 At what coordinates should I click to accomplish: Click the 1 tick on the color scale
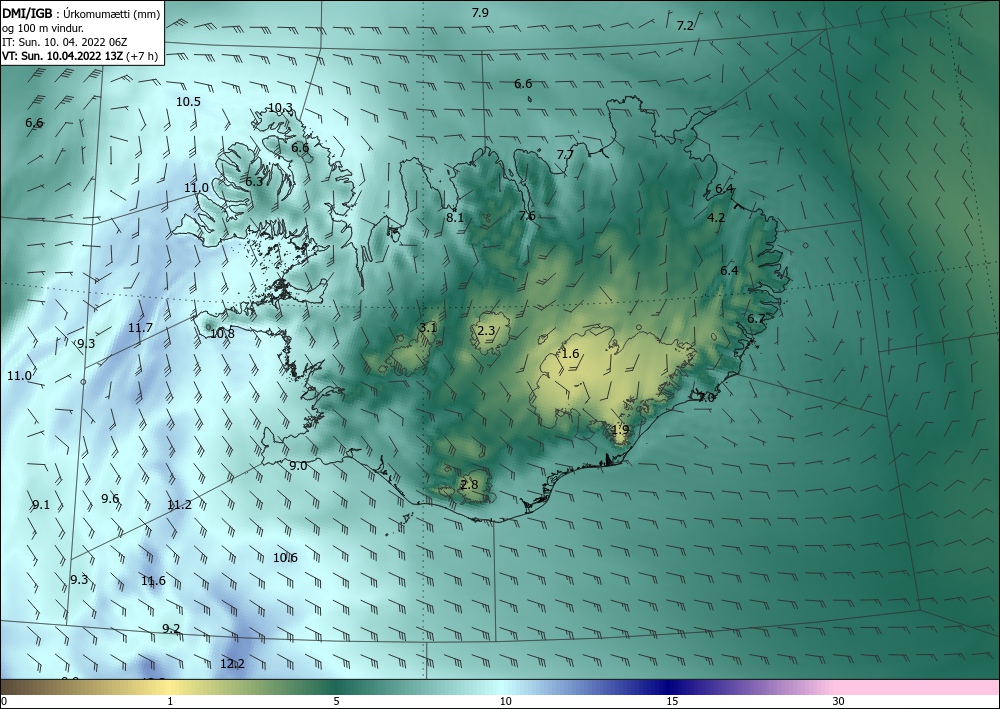pos(170,701)
